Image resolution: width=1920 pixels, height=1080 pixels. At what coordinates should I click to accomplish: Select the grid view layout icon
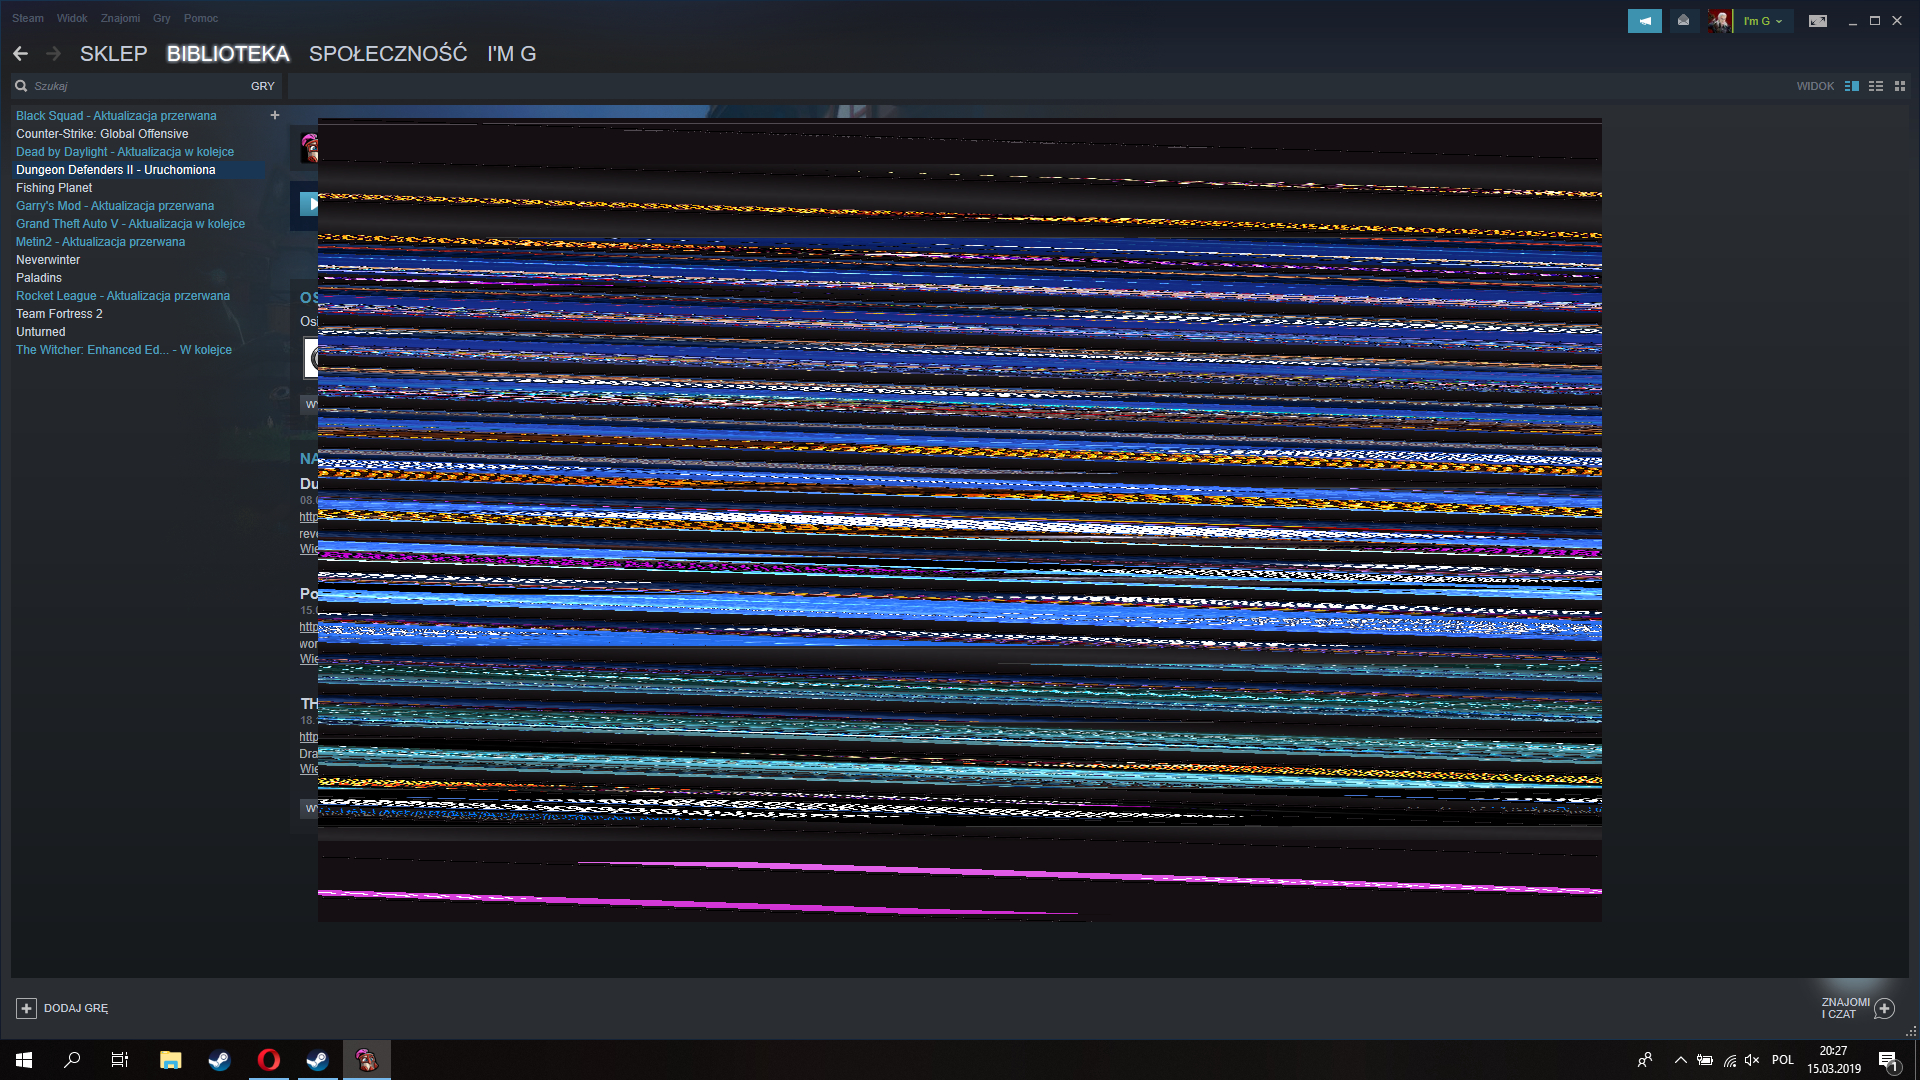click(x=1900, y=86)
